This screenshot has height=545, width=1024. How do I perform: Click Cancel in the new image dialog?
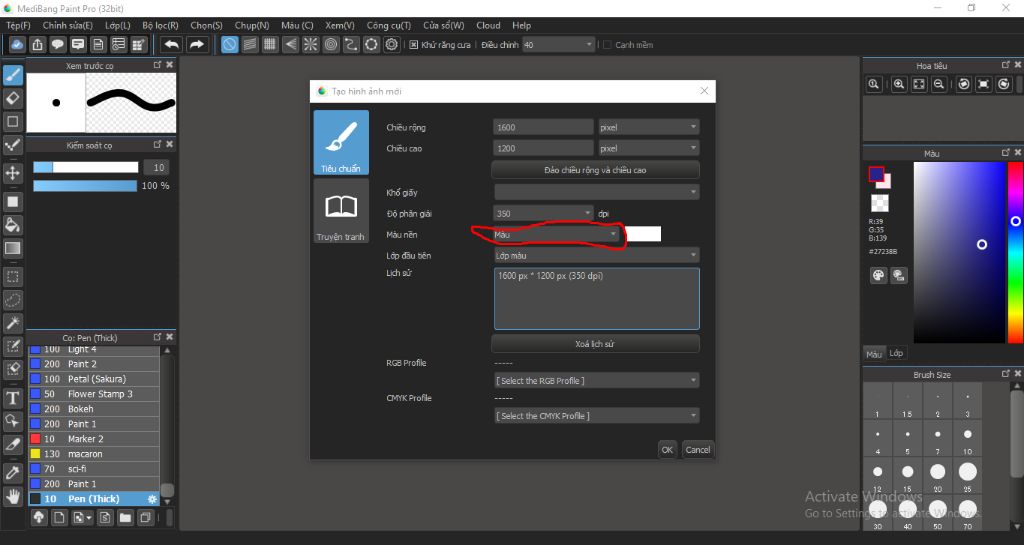tap(697, 449)
